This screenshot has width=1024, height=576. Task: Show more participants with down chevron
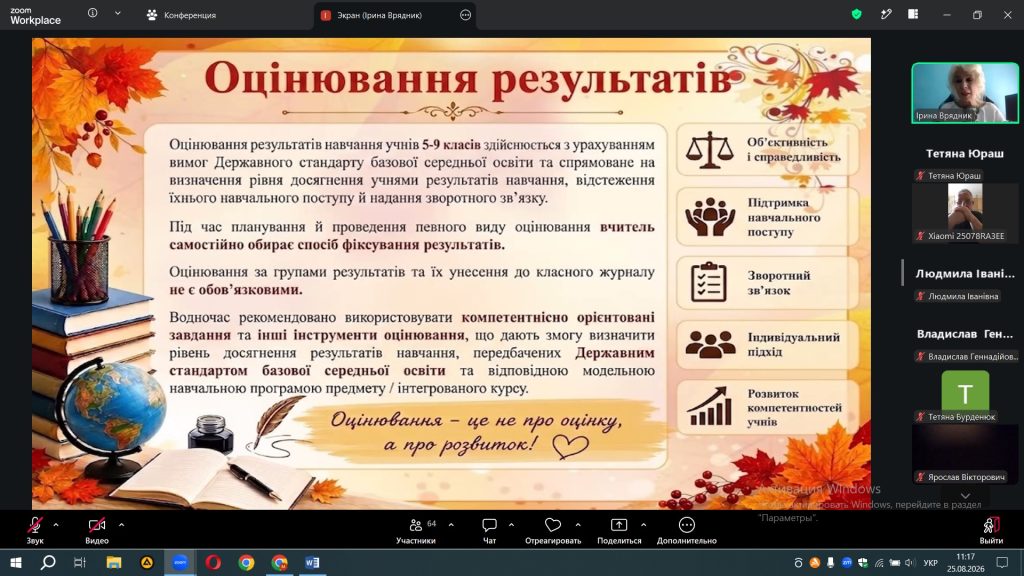pyautogui.click(x=965, y=496)
